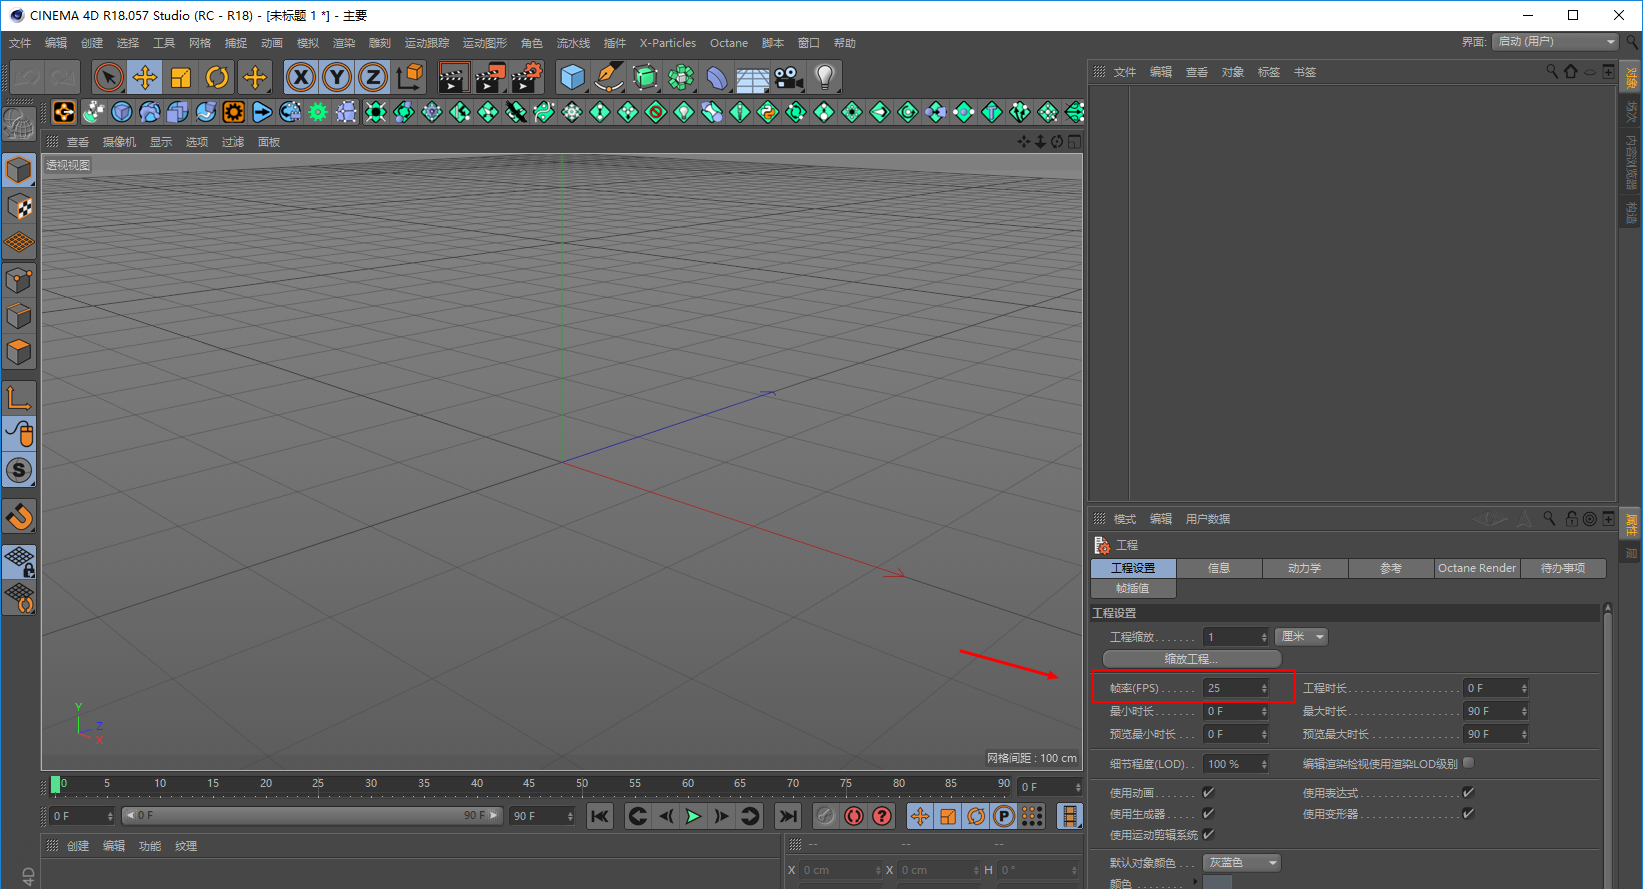
Task: Click the default object color swatch
Action: pos(1218,882)
